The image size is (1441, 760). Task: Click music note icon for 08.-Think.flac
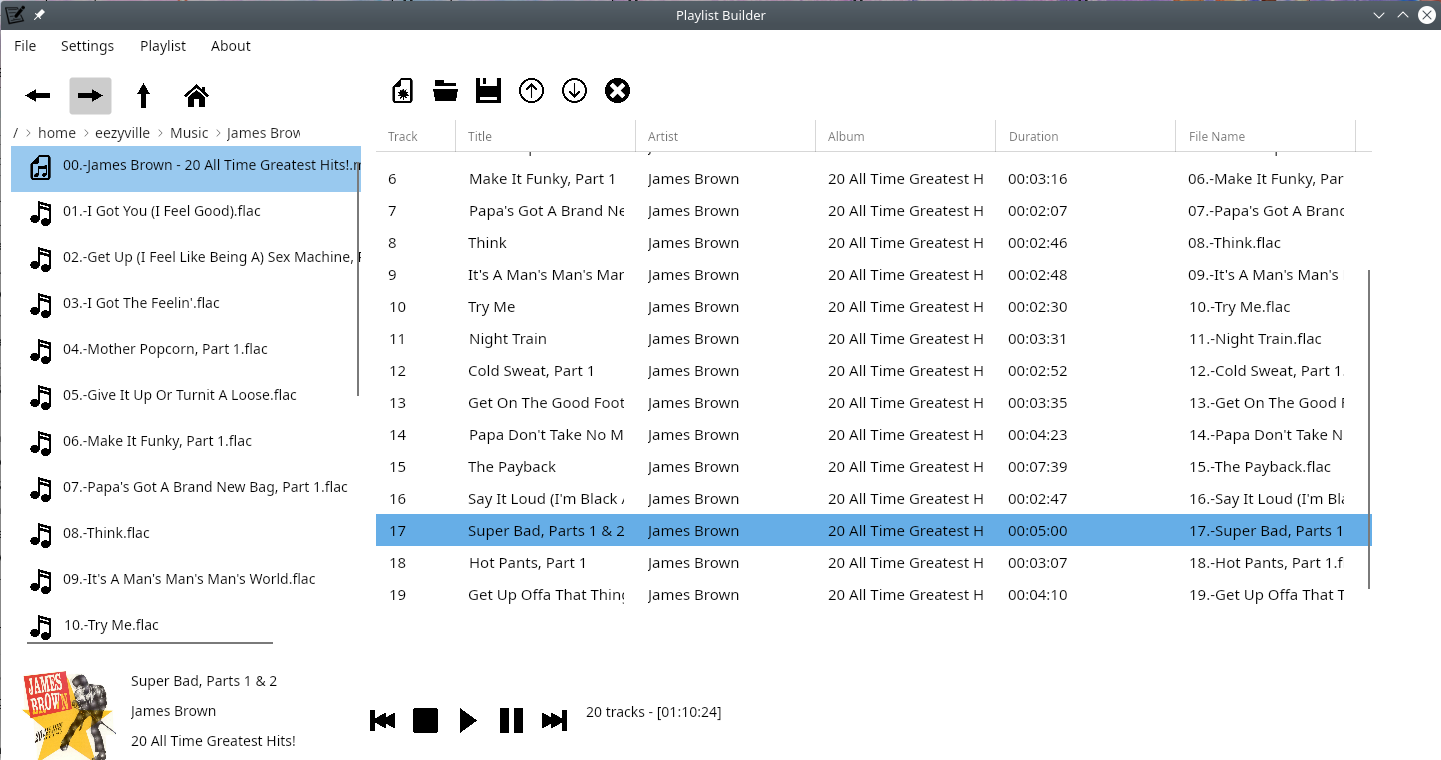[x=40, y=534]
